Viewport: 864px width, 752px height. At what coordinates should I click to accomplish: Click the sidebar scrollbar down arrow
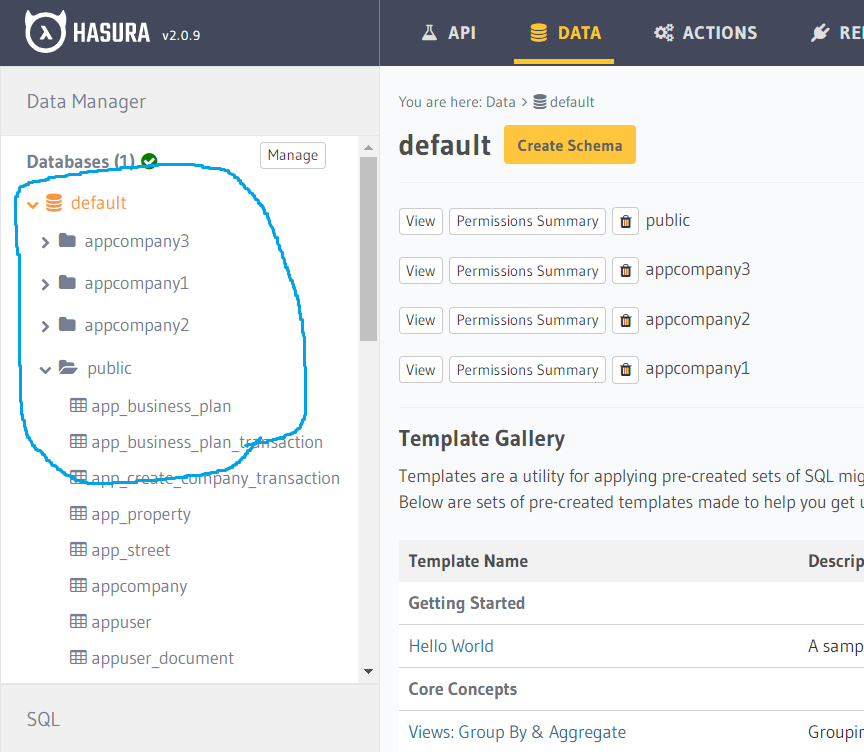[369, 671]
